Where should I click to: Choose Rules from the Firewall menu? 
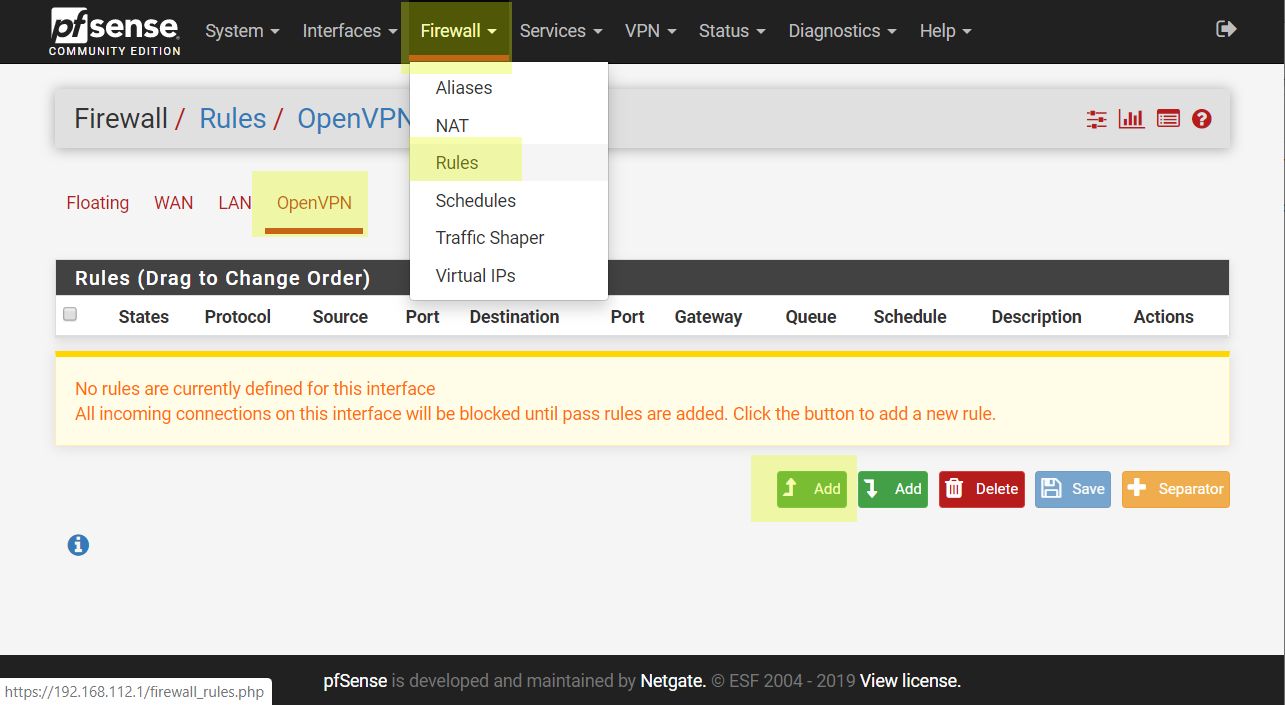509,163
